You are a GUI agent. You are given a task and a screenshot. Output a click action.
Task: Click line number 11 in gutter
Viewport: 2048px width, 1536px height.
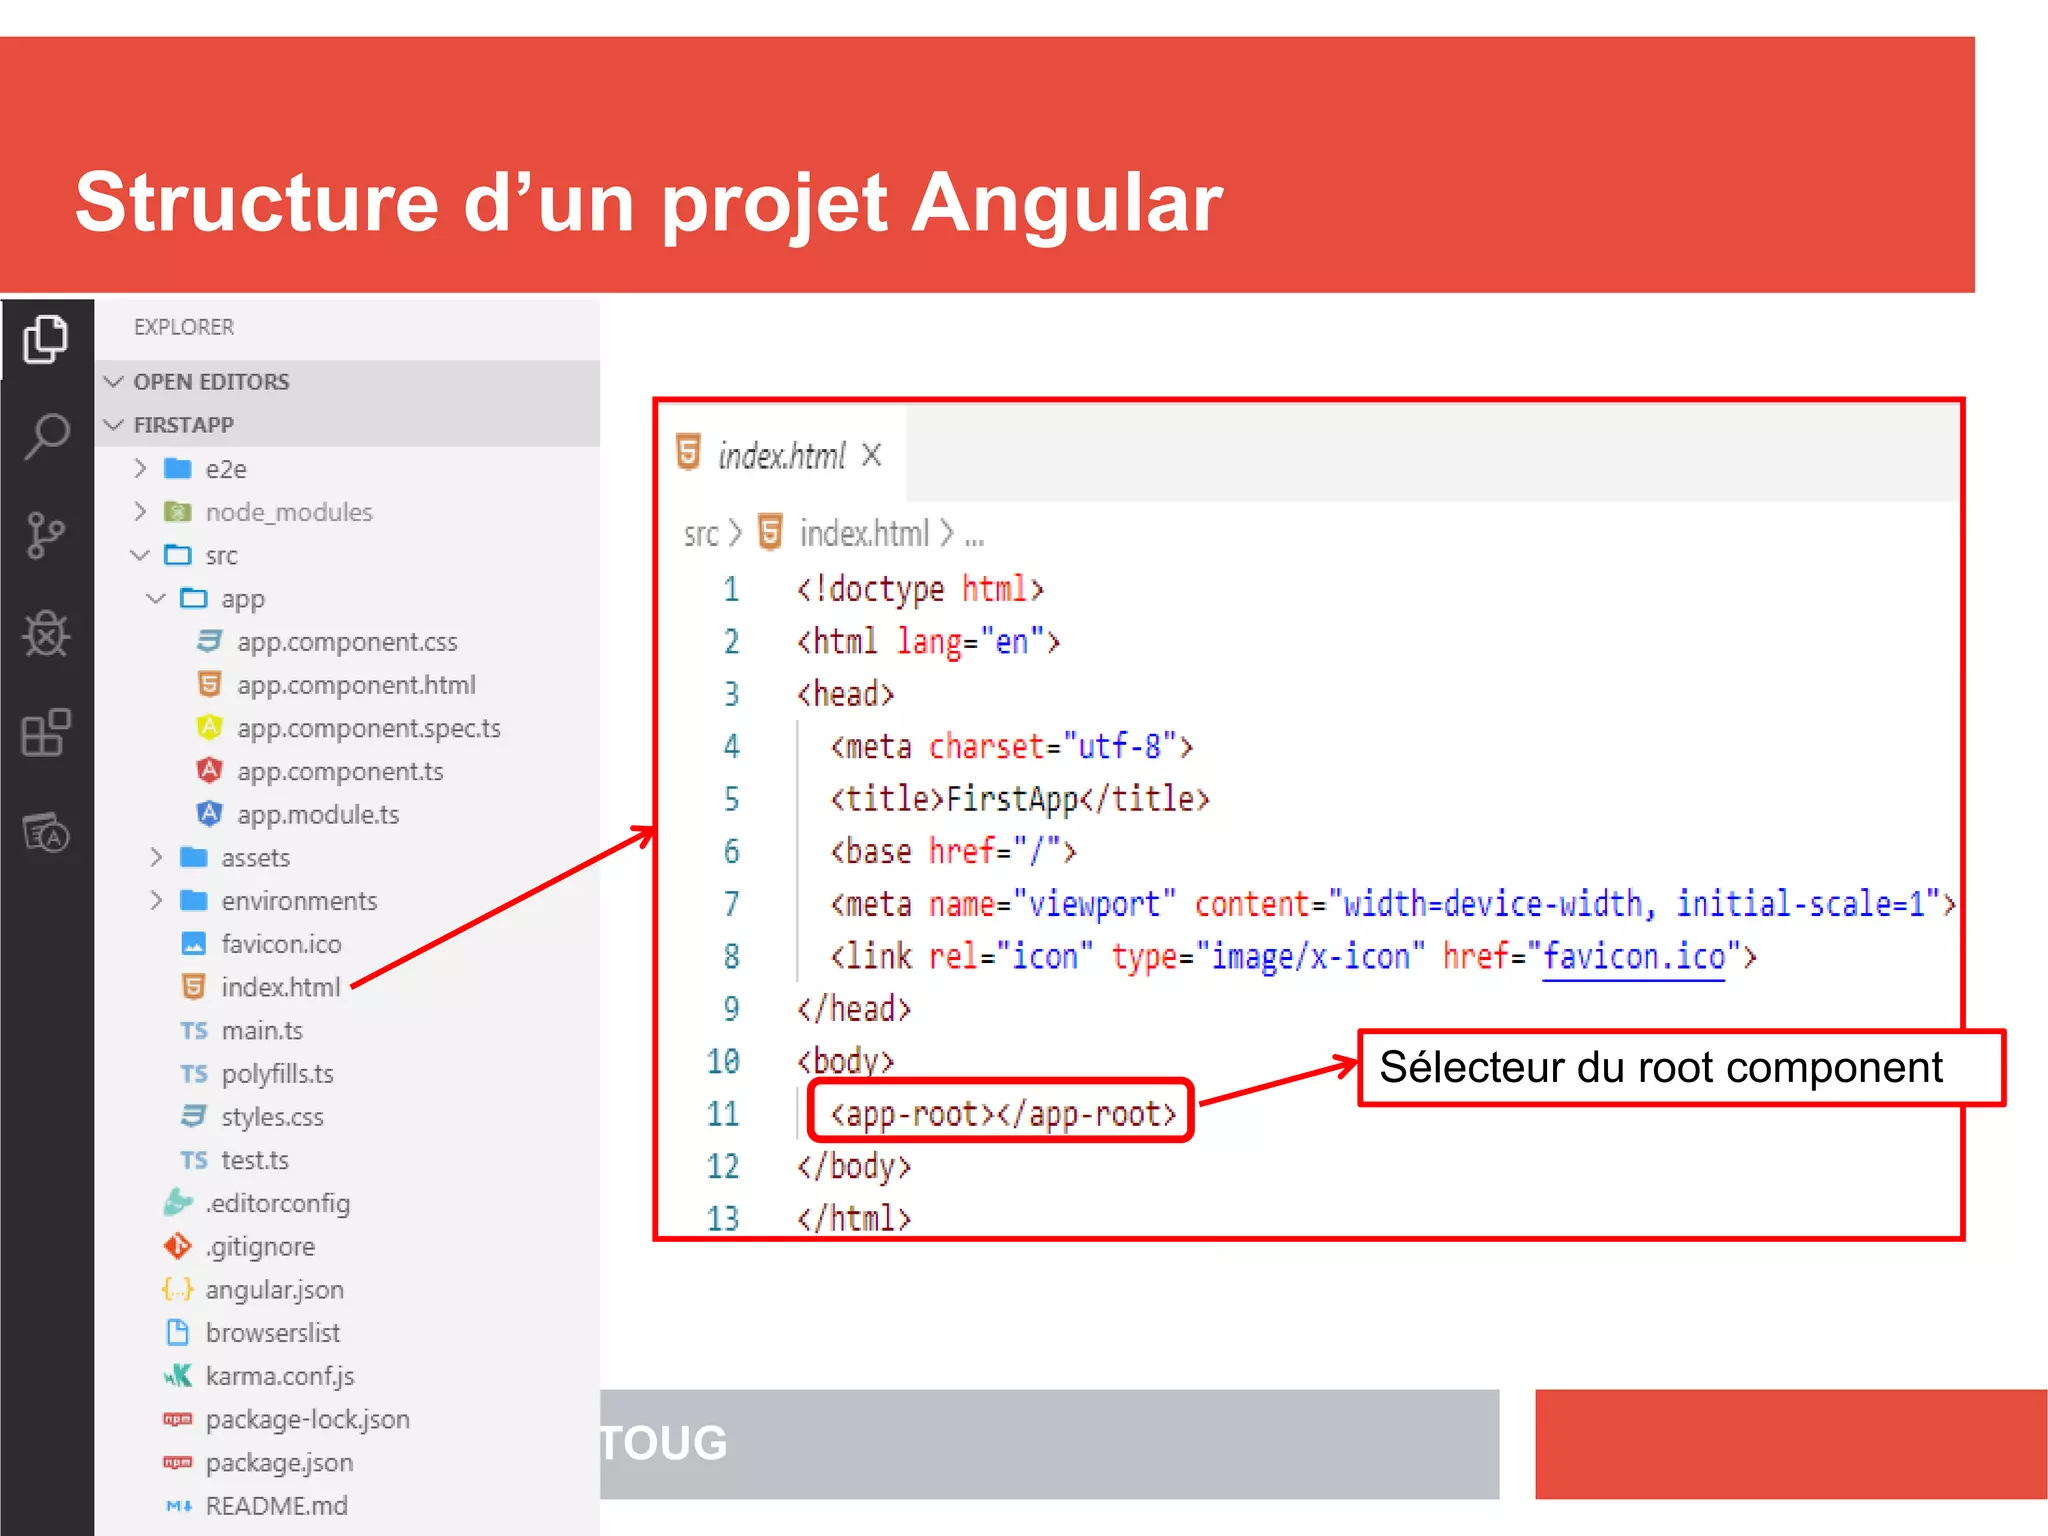tap(723, 1114)
